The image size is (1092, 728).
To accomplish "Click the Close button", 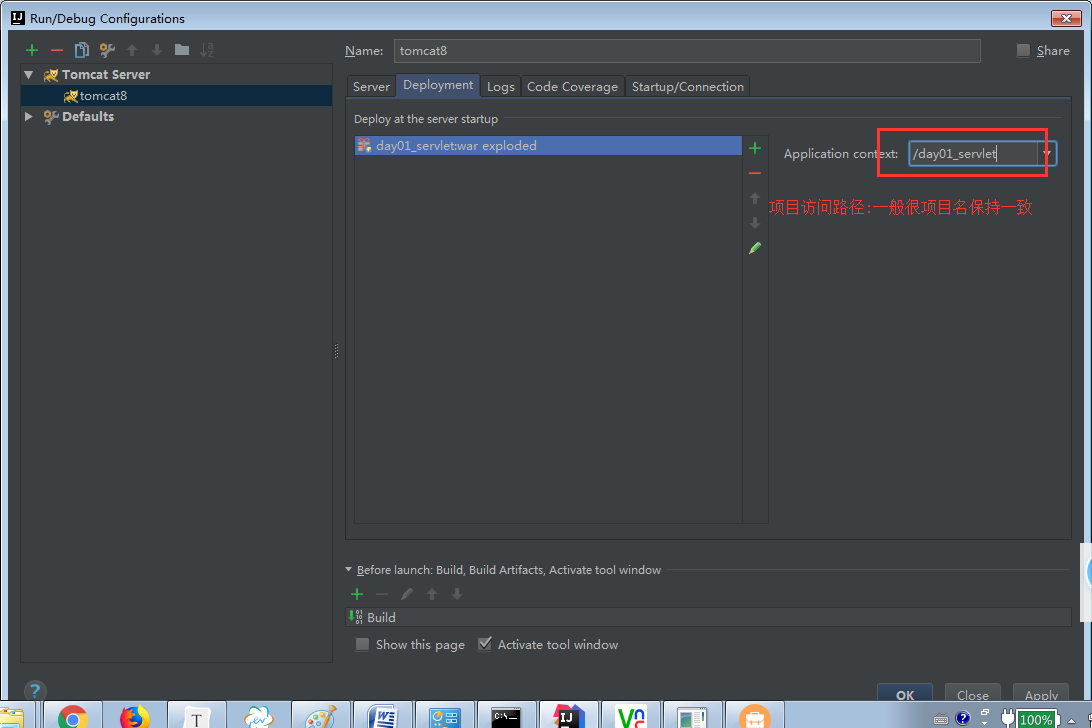I will [x=972, y=695].
